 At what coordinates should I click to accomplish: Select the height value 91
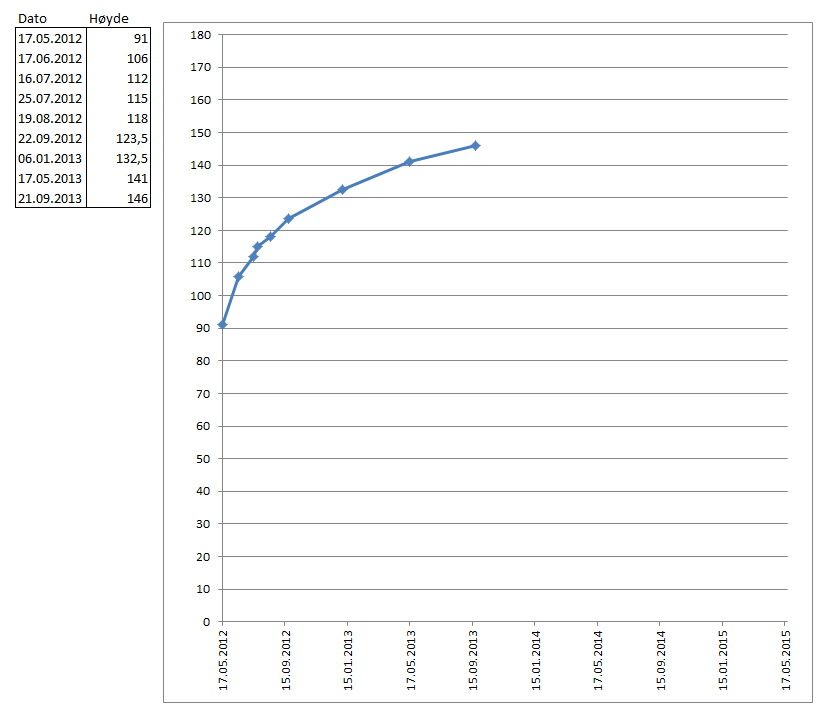point(141,39)
